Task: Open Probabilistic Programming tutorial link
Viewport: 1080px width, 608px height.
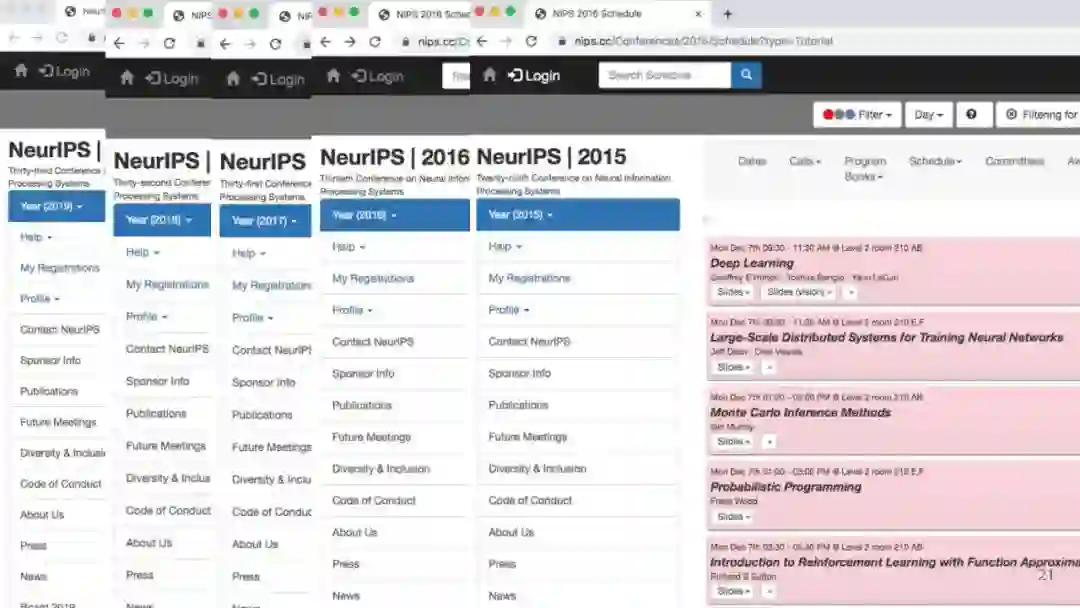Action: point(785,487)
